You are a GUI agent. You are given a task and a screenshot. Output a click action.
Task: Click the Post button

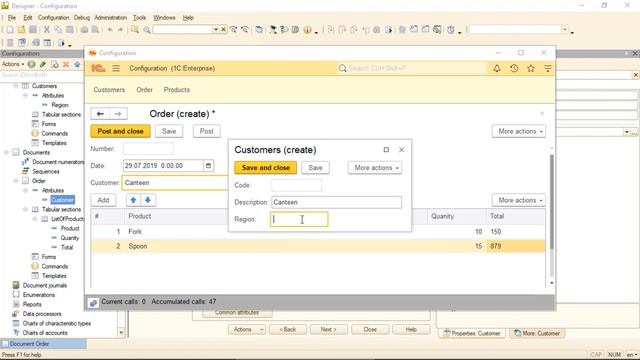(x=207, y=131)
